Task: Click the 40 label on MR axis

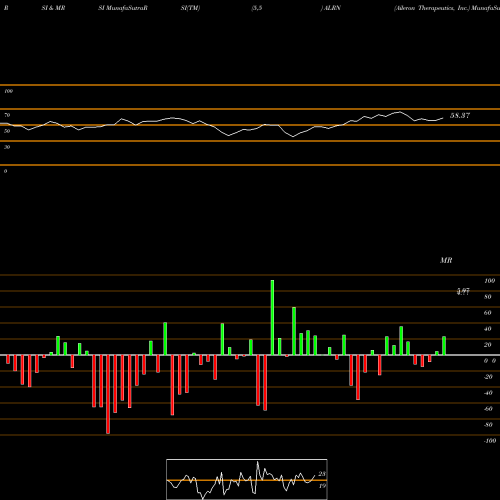Action: pyautogui.click(x=488, y=329)
